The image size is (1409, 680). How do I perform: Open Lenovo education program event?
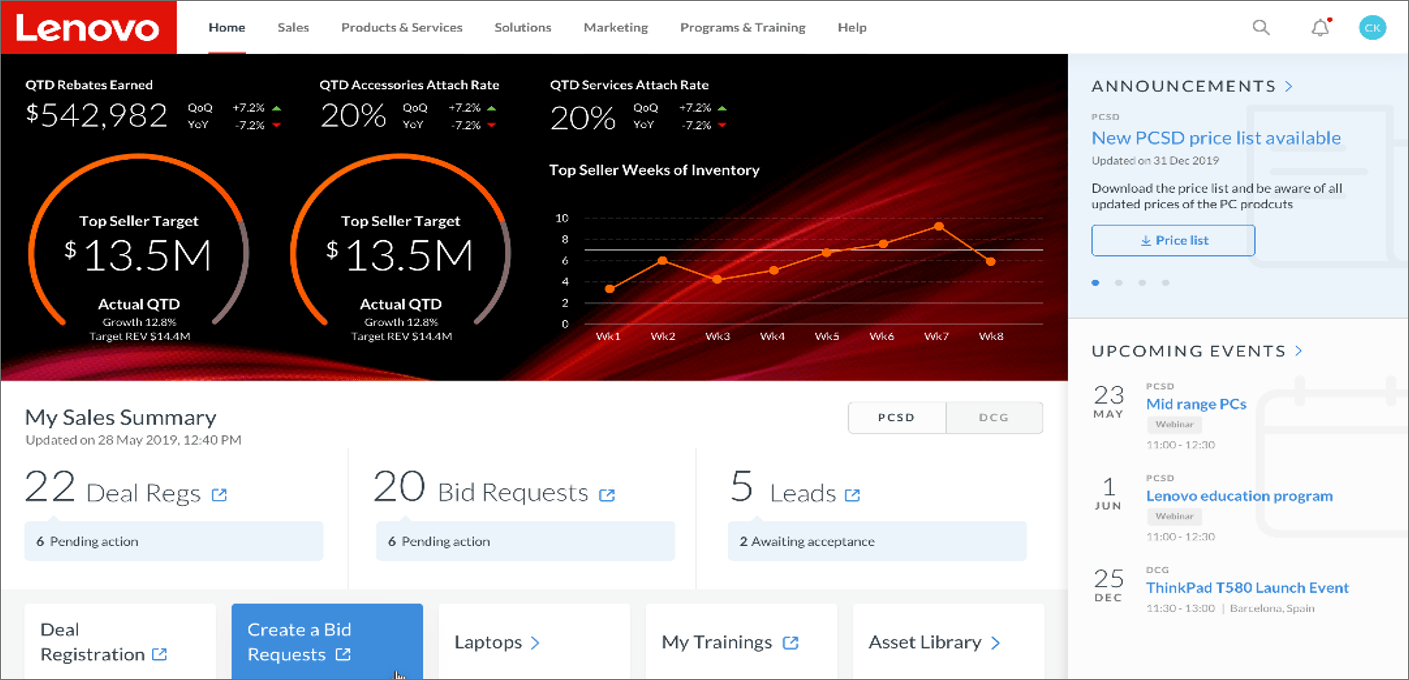point(1239,496)
